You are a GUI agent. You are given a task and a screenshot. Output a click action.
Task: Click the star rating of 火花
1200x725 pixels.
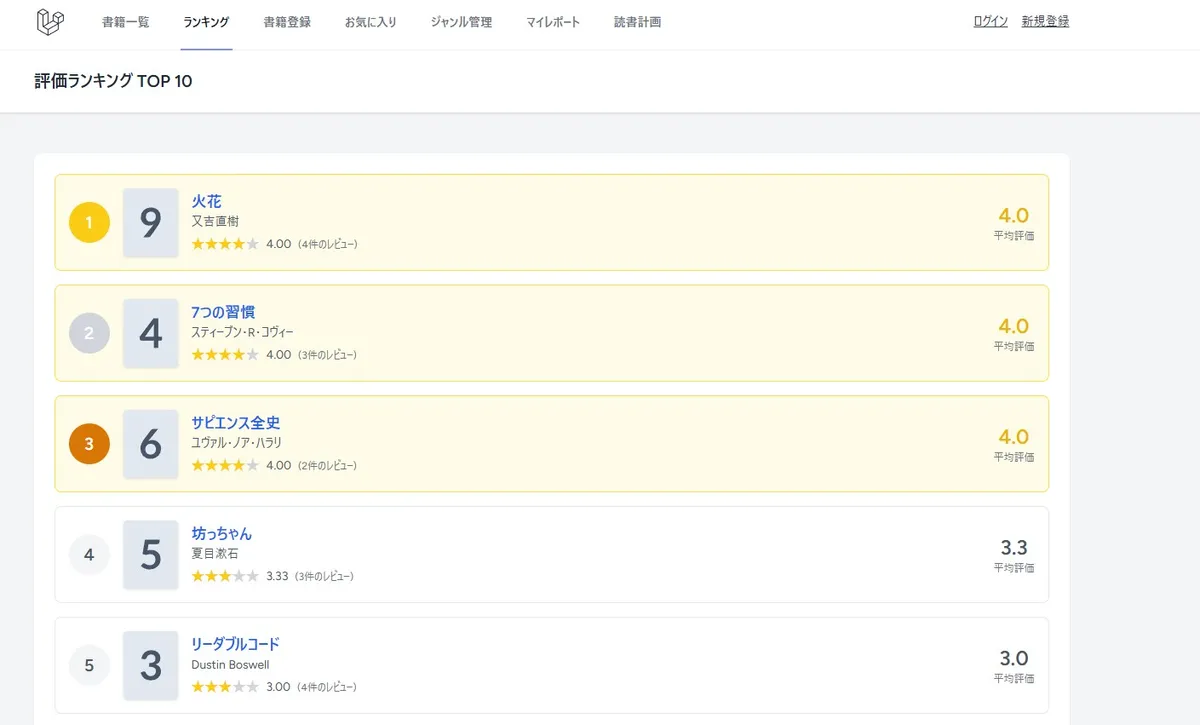[x=225, y=244]
